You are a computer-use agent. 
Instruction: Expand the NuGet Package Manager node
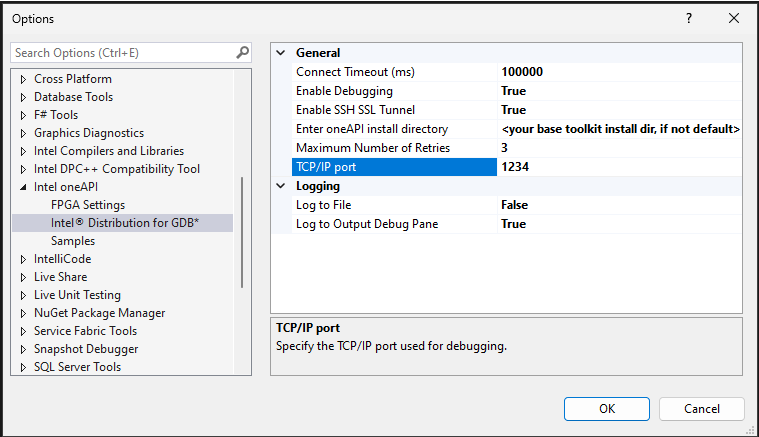24,313
